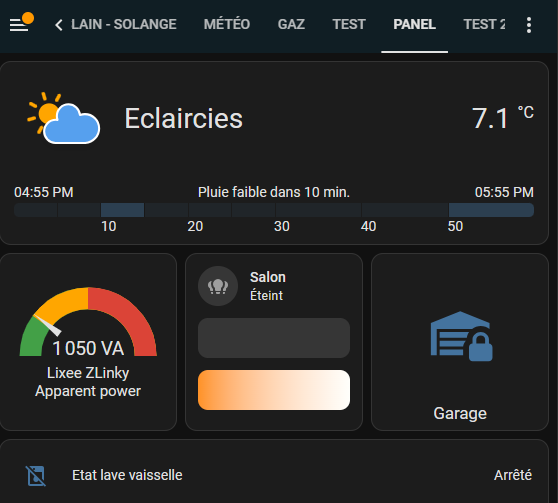Toggle the Salon light group icon
The height and width of the screenshot is (503, 558).
tap(218, 286)
